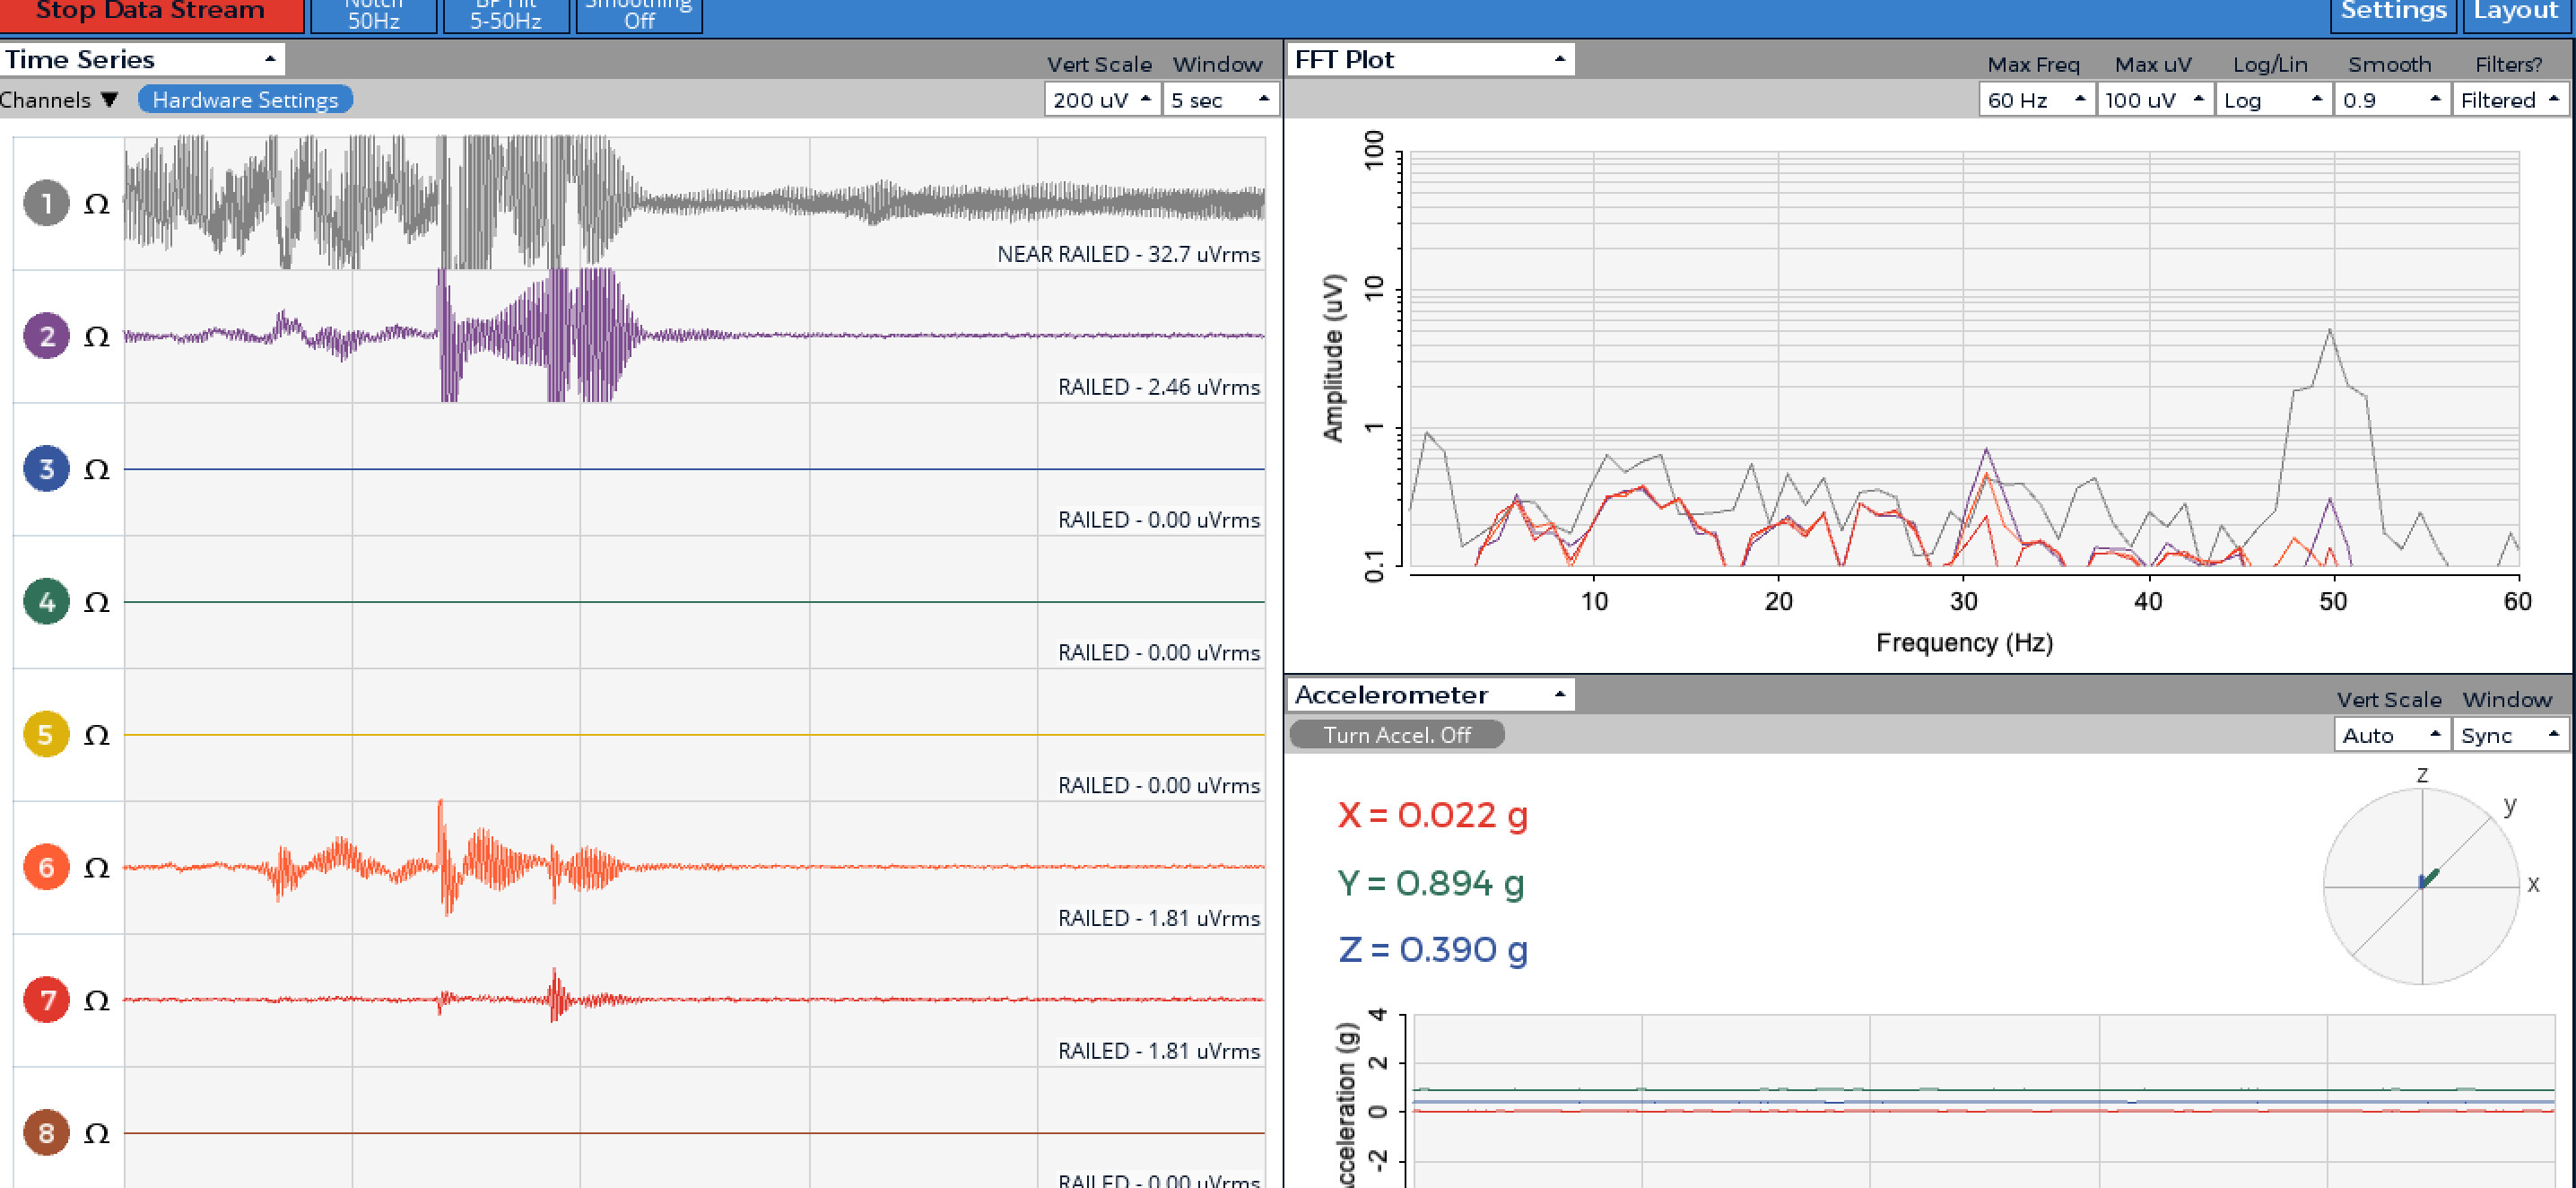The image size is (2576, 1188).
Task: Click channel 3 RAILED - 0.00 uVrms label
Action: point(1159,520)
